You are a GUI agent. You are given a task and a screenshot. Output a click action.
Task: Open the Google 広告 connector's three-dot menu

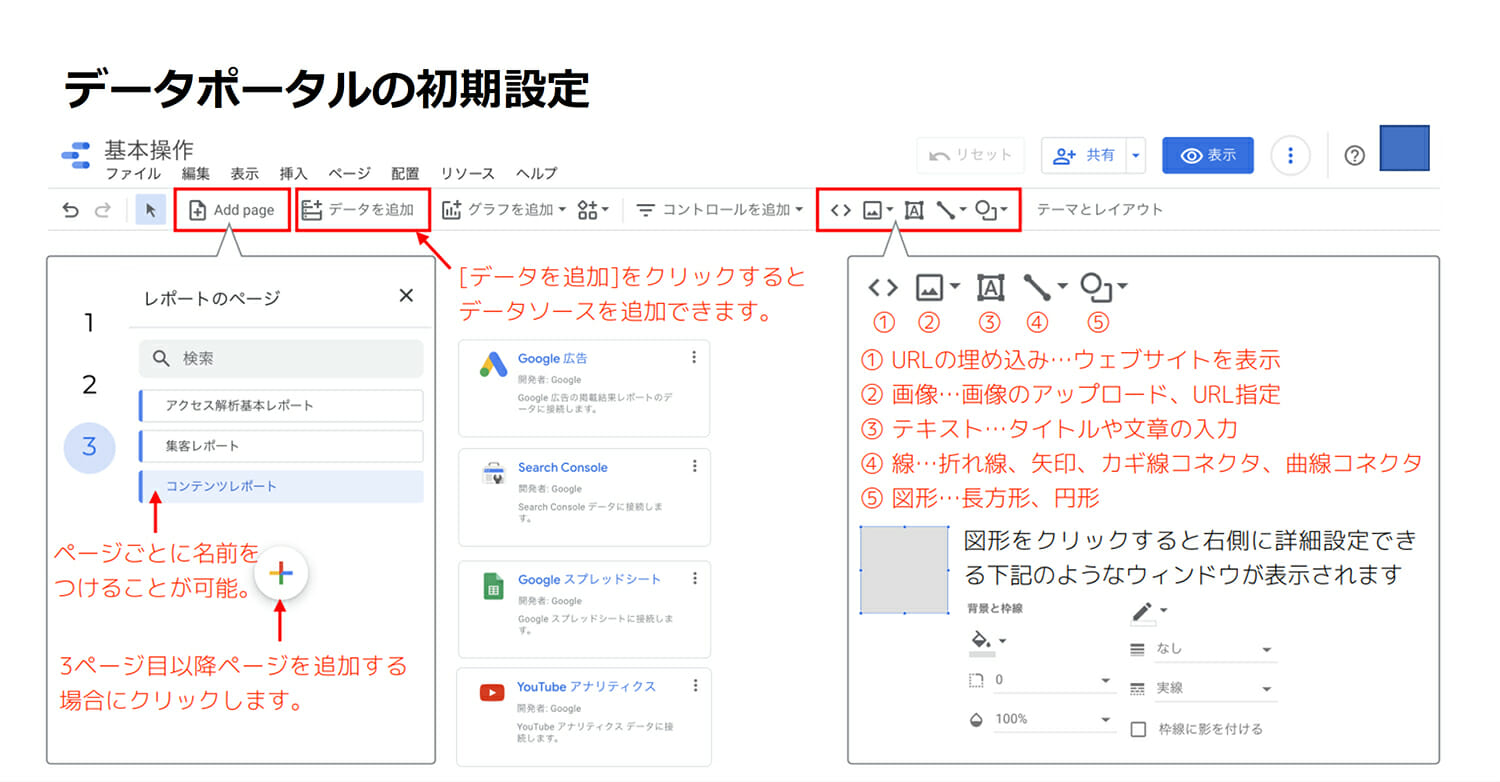pyautogui.click(x=694, y=358)
